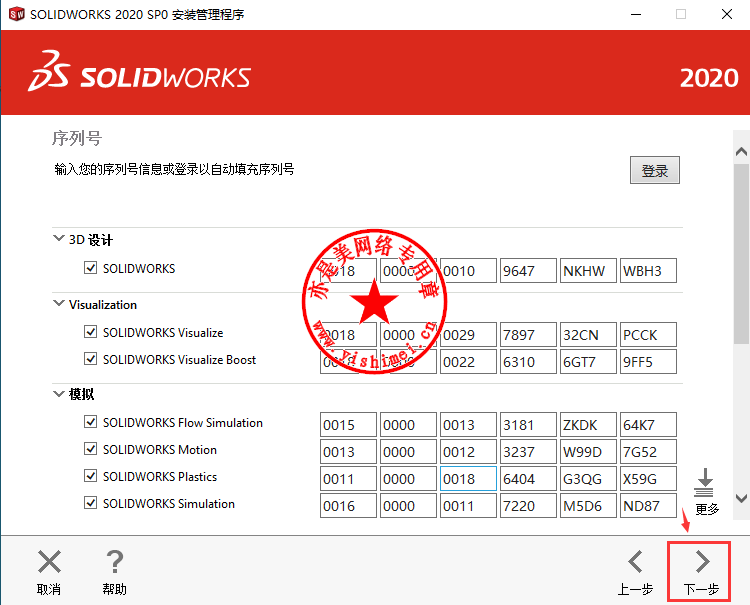Image resolution: width=750 pixels, height=605 pixels.
Task: Click Flow Simulation field ZKDK
Action: click(x=588, y=425)
